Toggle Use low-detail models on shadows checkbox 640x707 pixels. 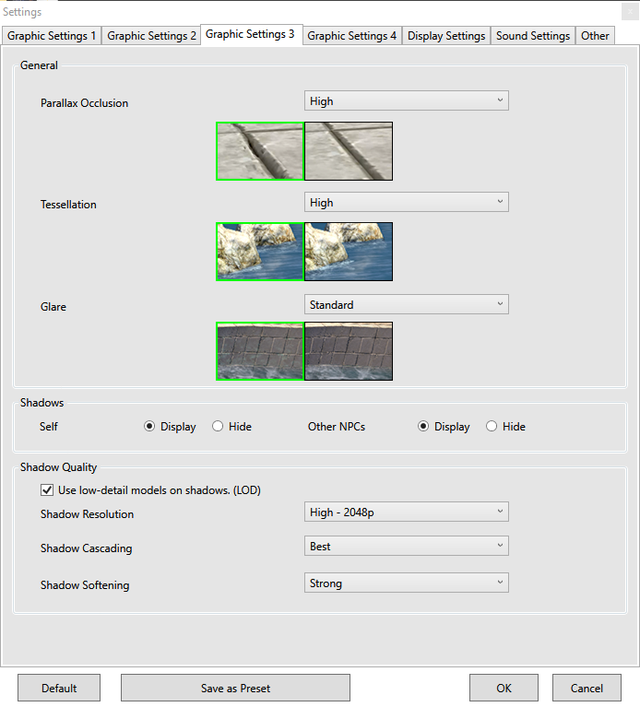[x=47, y=490]
